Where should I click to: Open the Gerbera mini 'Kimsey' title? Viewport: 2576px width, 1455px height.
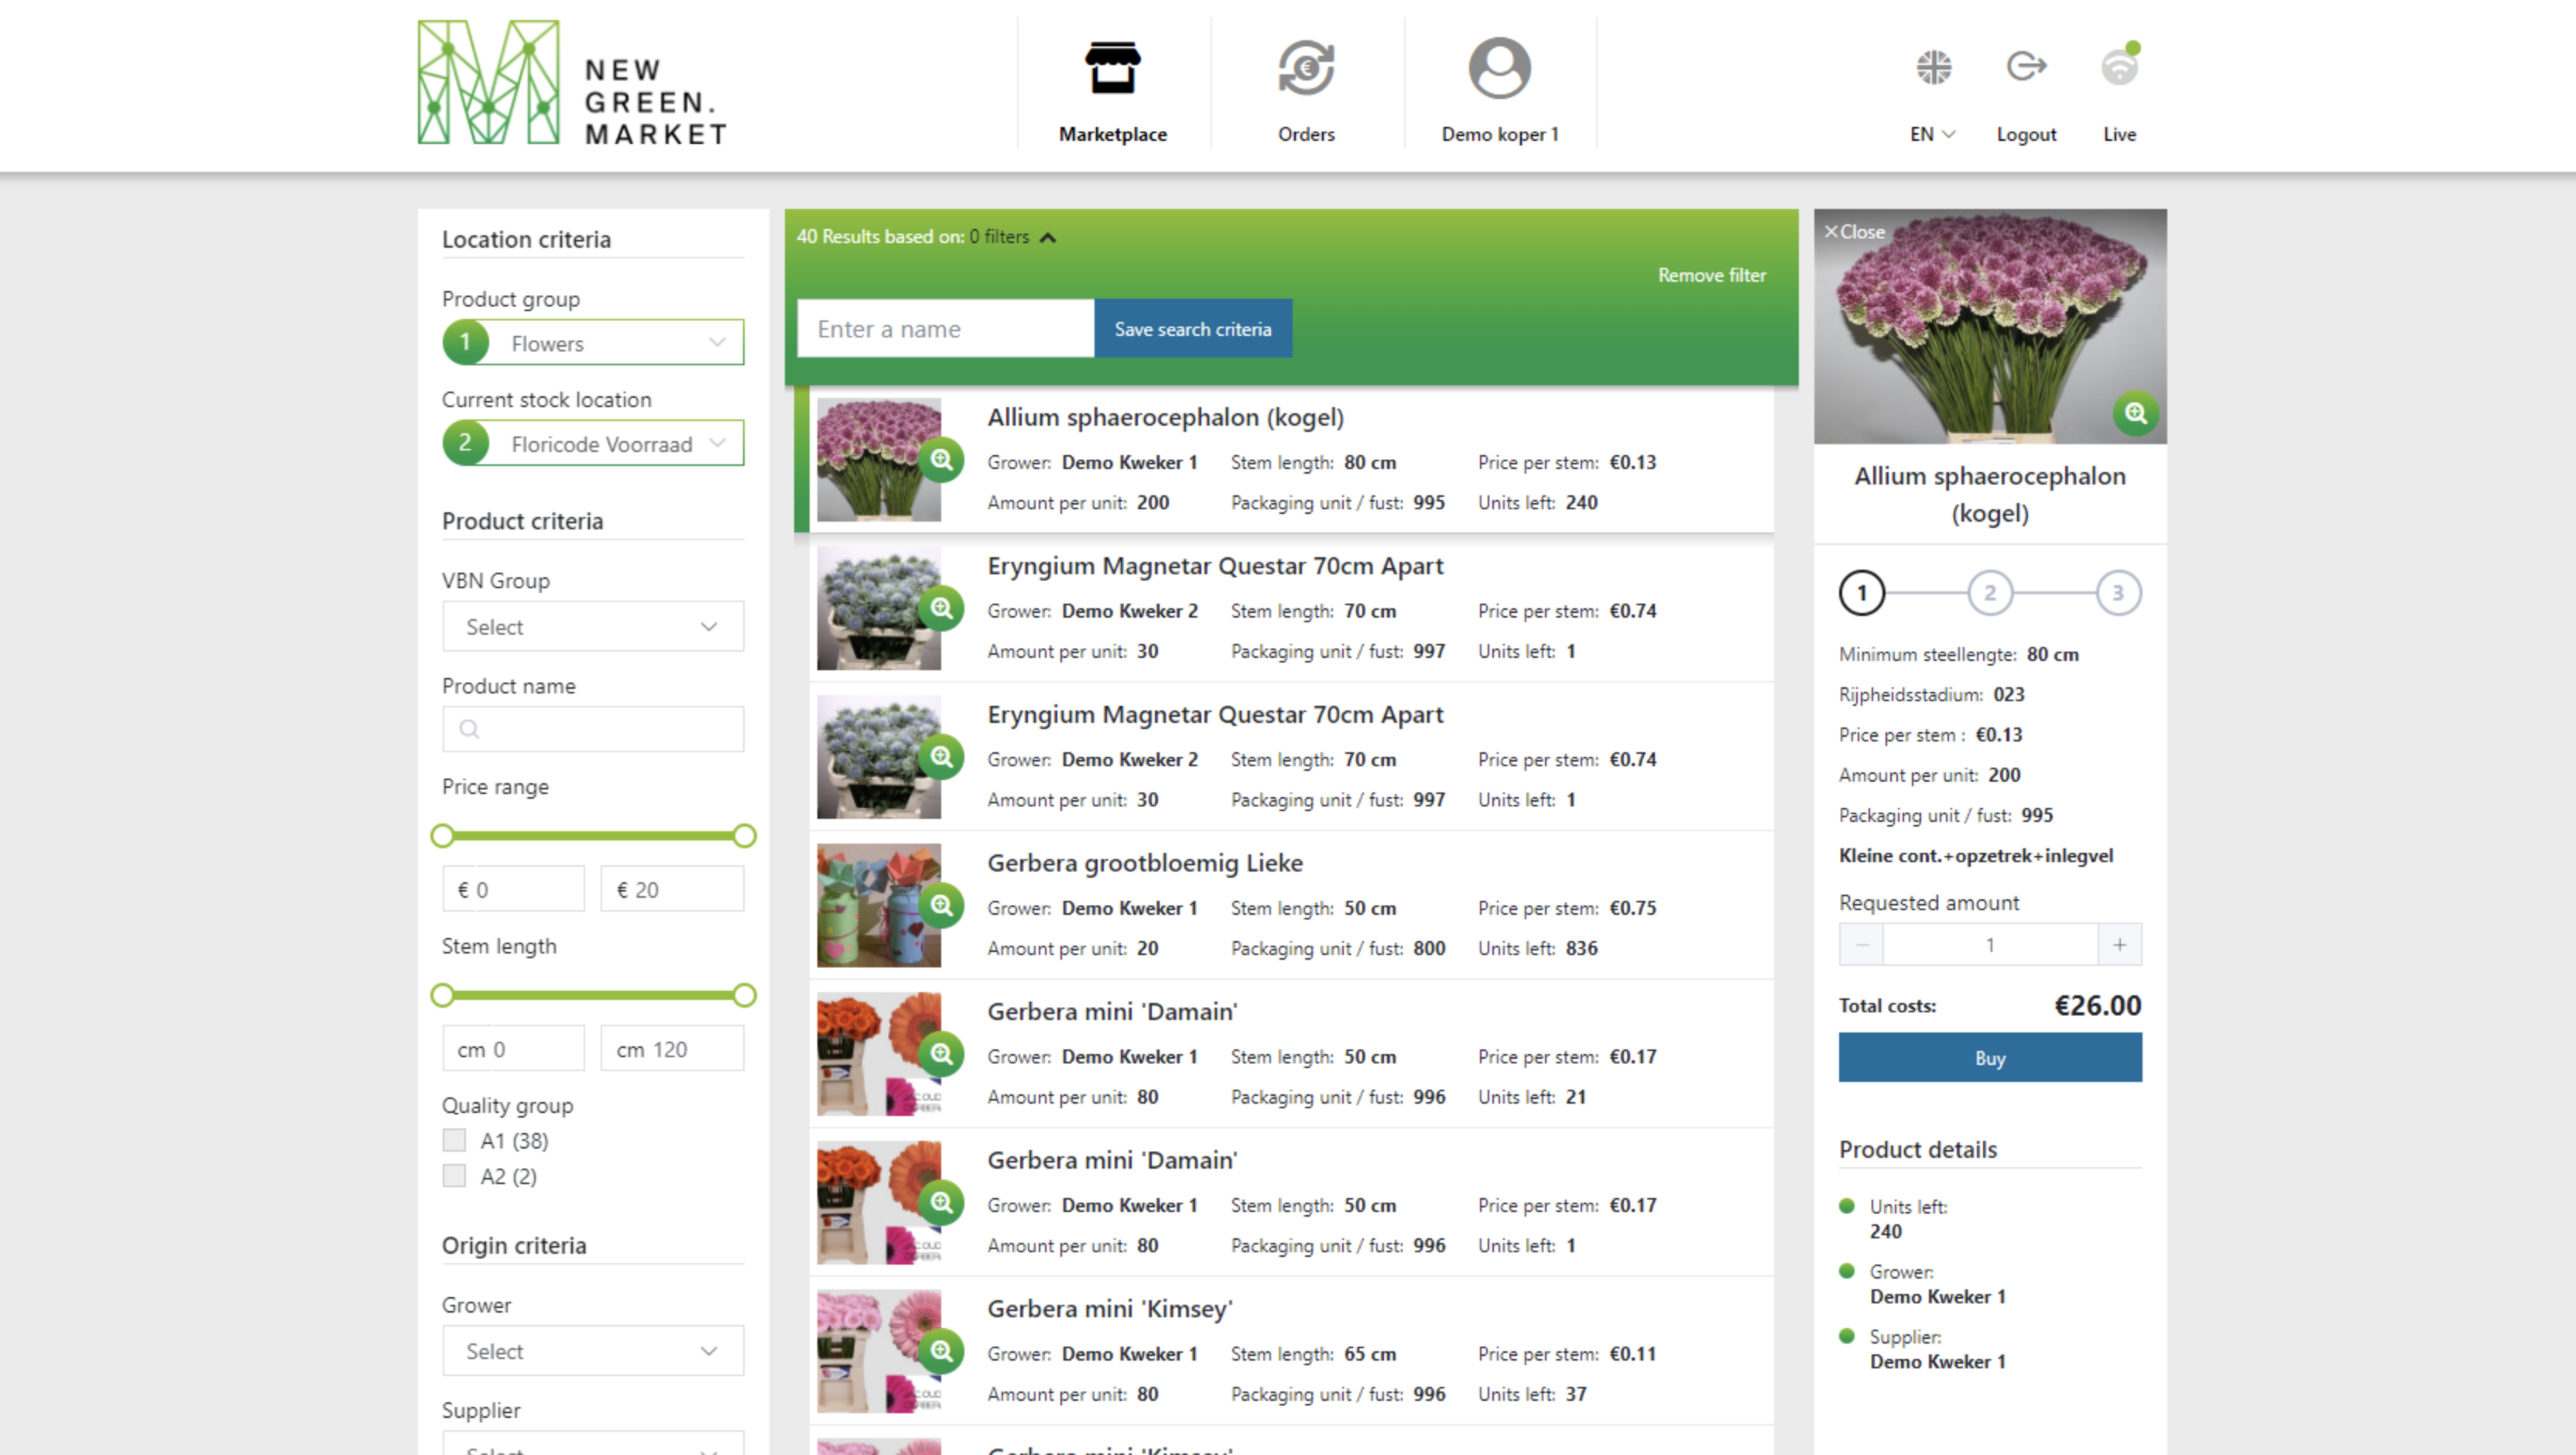coord(1109,1309)
